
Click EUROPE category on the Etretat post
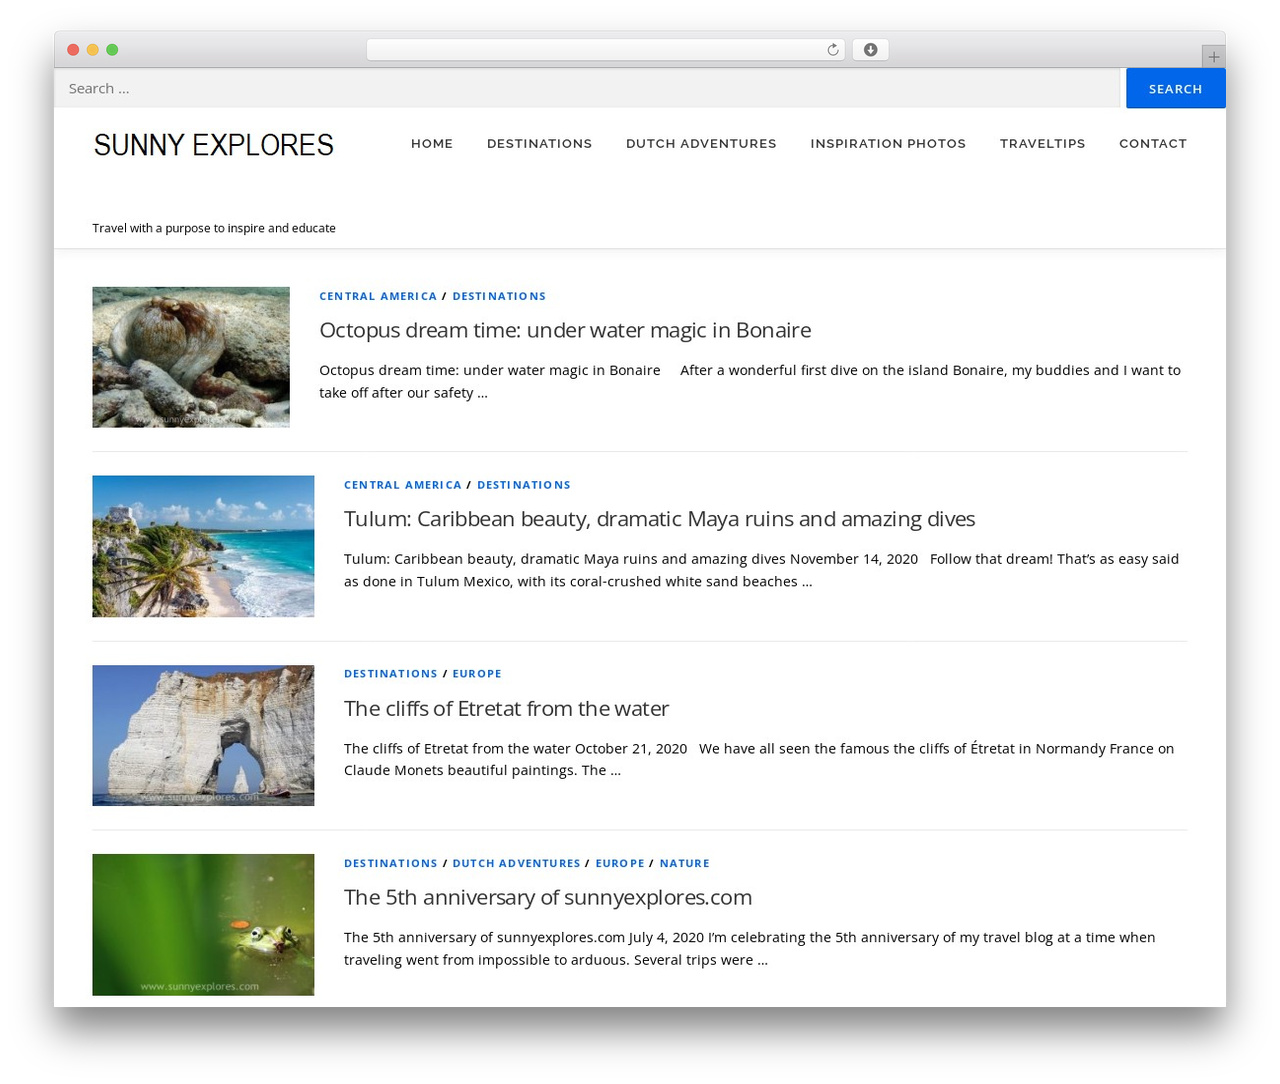click(477, 674)
